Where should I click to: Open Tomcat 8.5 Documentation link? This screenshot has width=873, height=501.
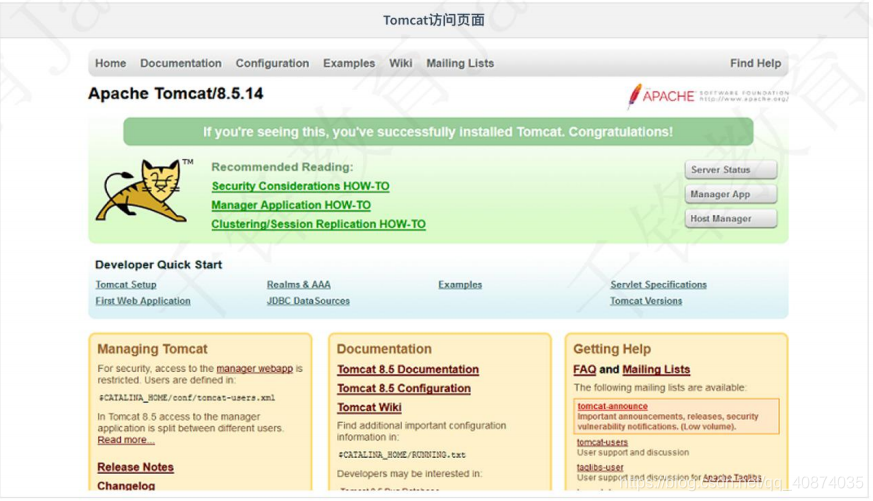point(408,370)
